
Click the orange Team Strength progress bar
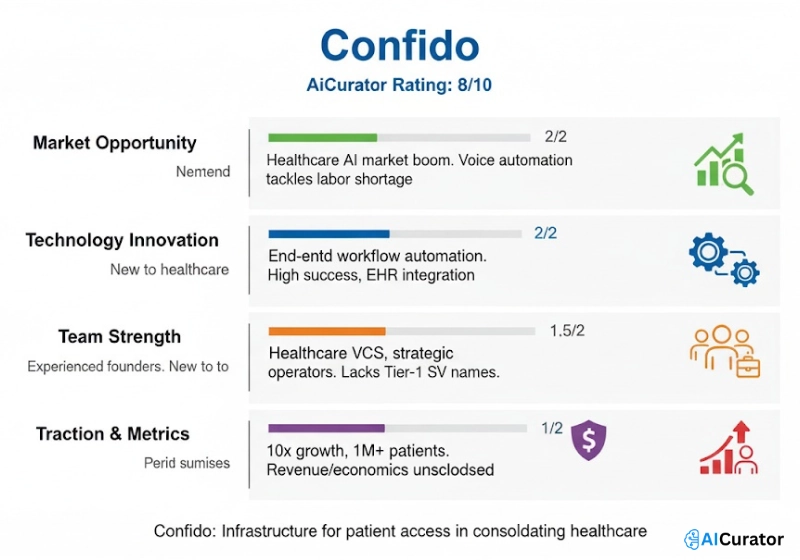326,331
